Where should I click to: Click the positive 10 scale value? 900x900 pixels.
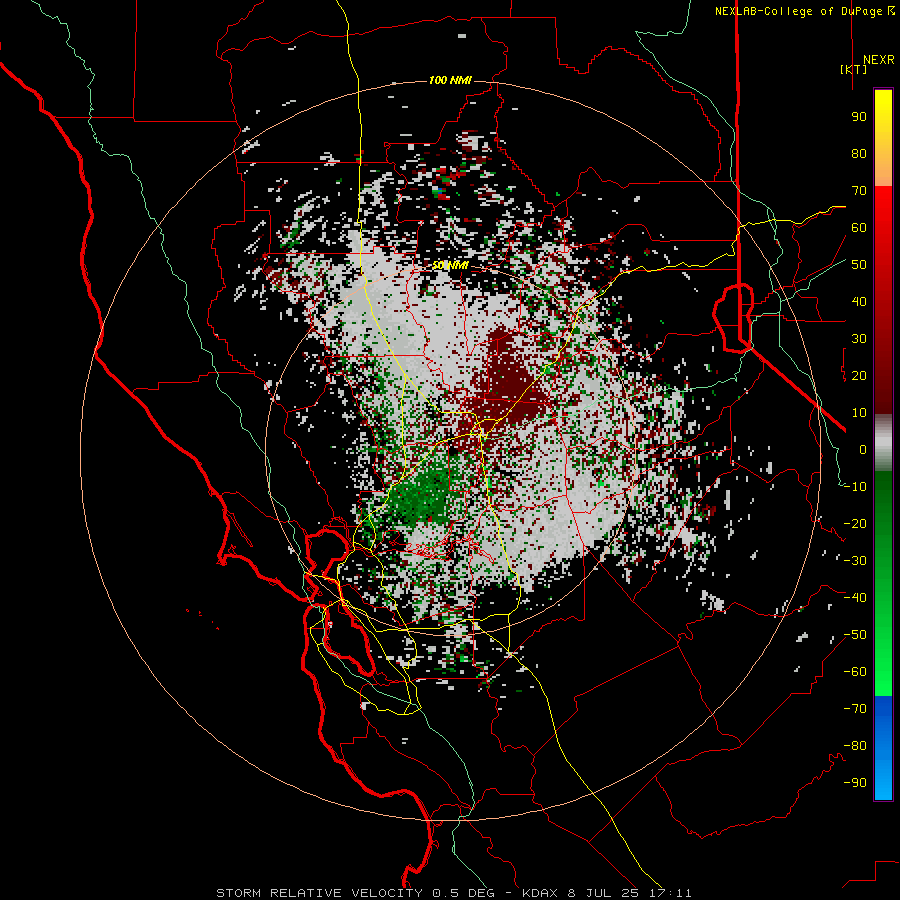[859, 413]
